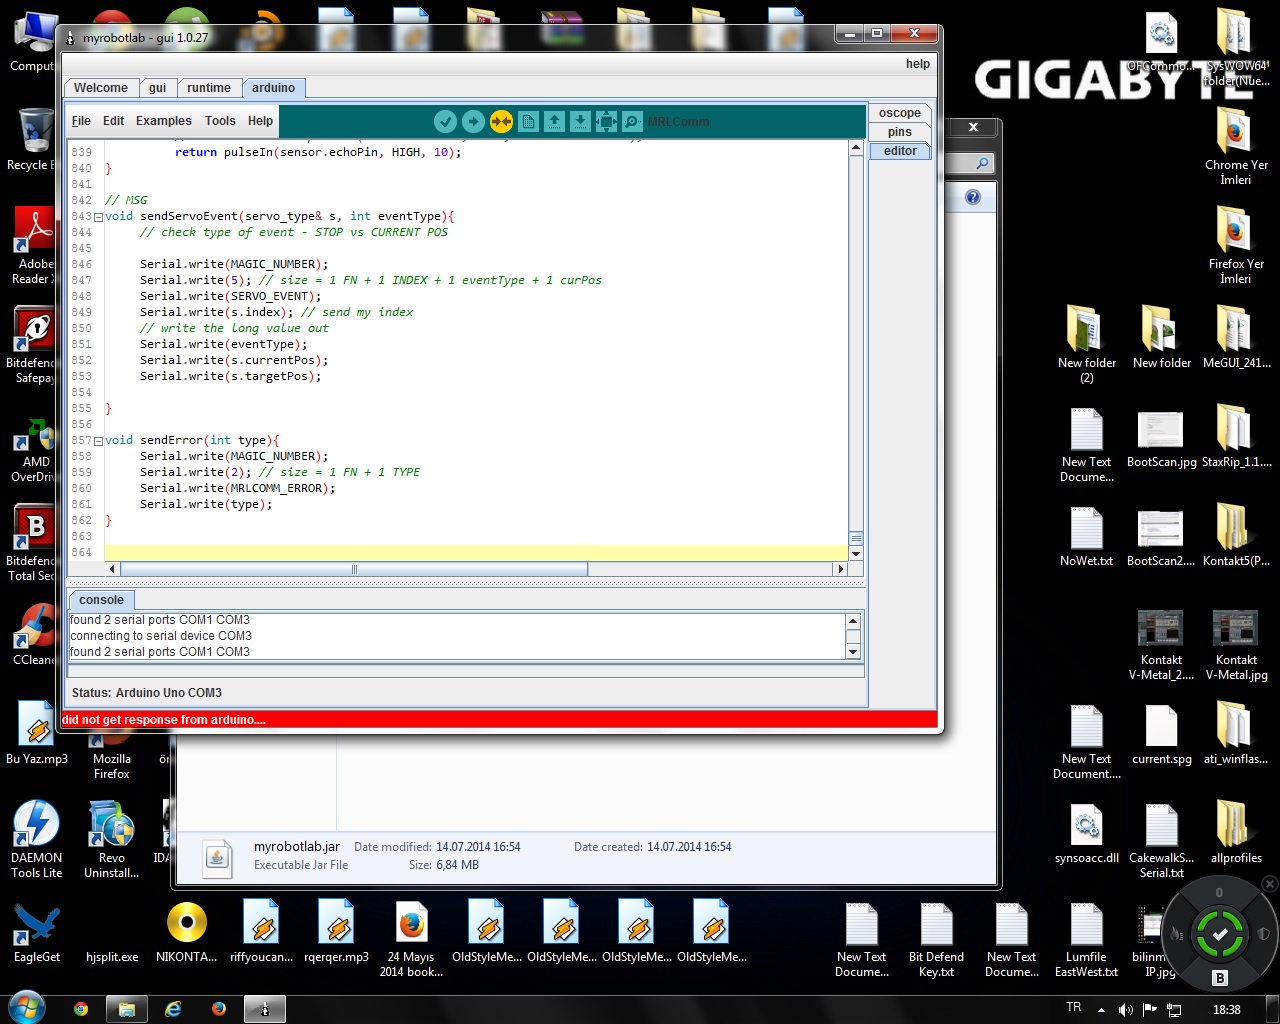Open the Edit menu
Image resolution: width=1280 pixels, height=1024 pixels.
[113, 121]
